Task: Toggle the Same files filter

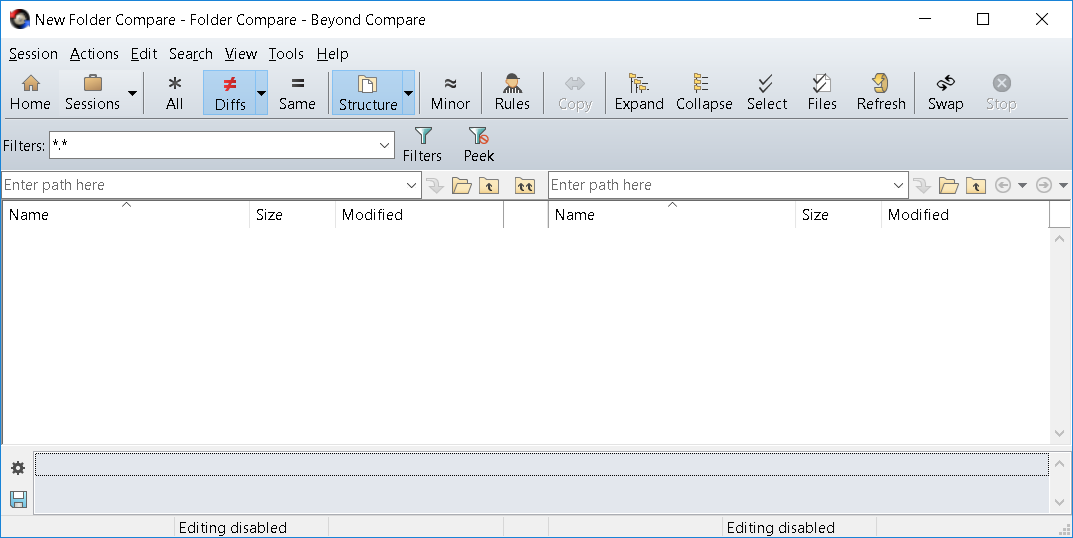Action: tap(297, 92)
